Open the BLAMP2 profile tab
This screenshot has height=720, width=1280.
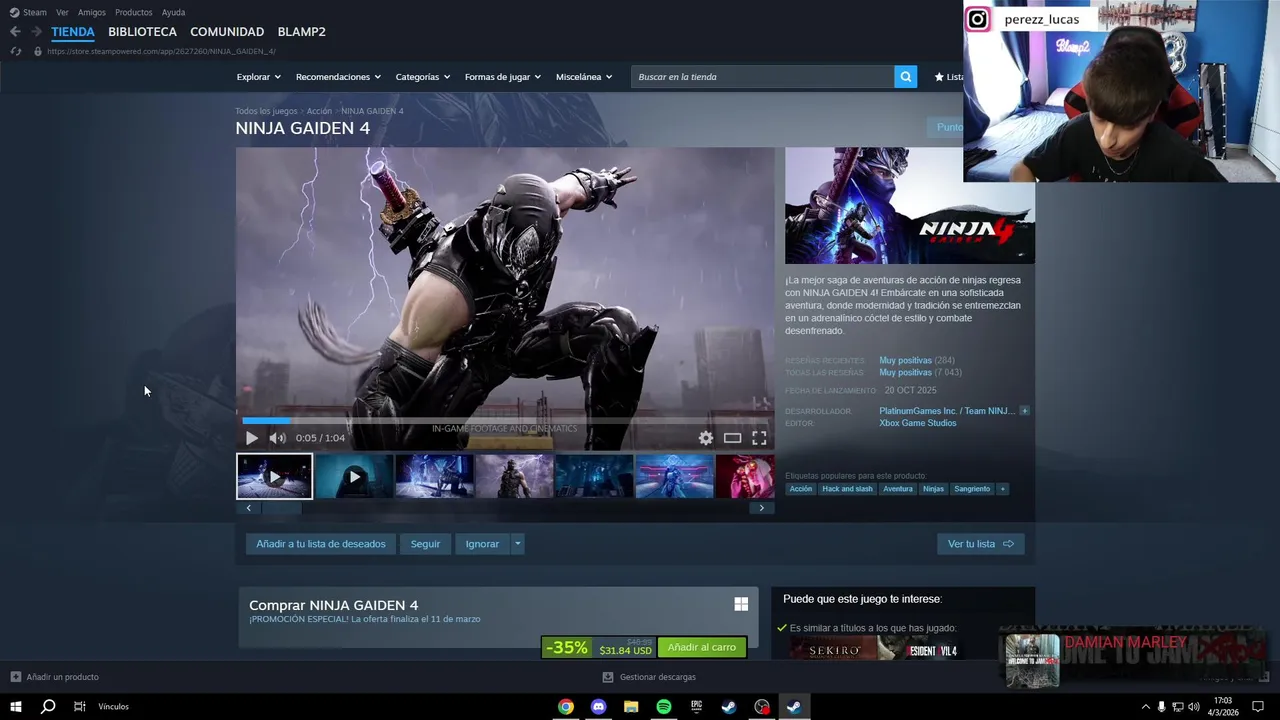[301, 32]
